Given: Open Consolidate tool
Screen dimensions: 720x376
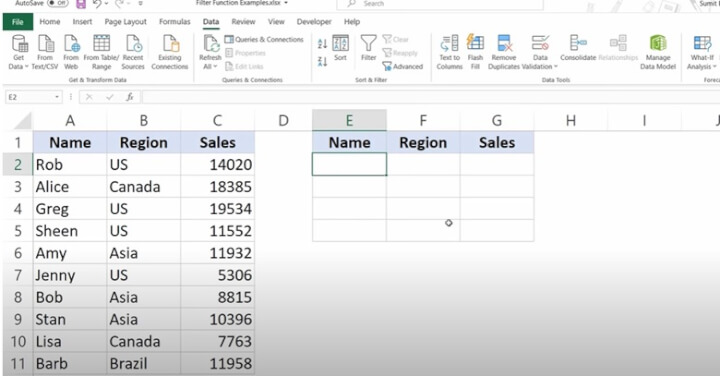Looking at the screenshot, I should (578, 48).
